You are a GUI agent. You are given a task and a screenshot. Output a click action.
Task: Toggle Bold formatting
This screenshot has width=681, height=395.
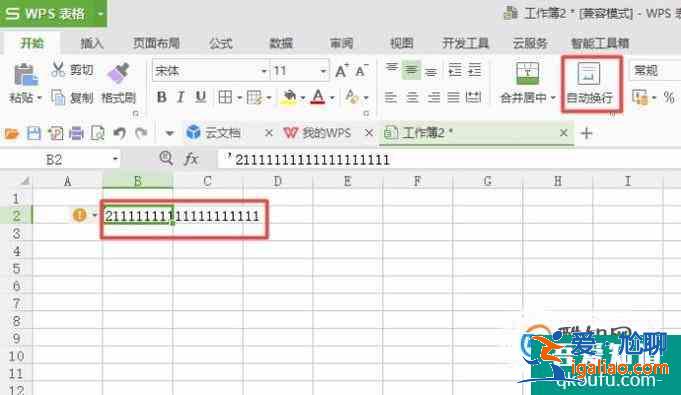pyautogui.click(x=162, y=97)
